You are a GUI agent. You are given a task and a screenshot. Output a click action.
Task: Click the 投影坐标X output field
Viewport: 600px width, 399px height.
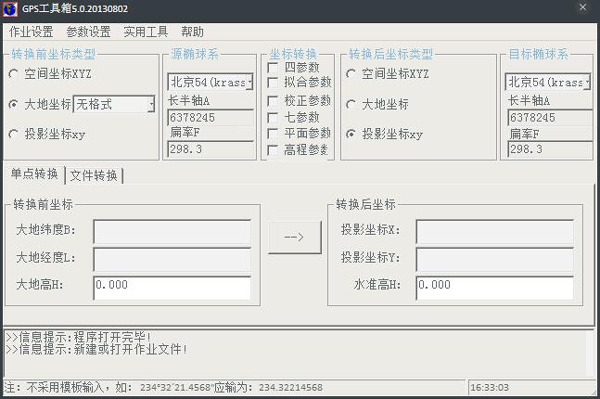pos(495,232)
